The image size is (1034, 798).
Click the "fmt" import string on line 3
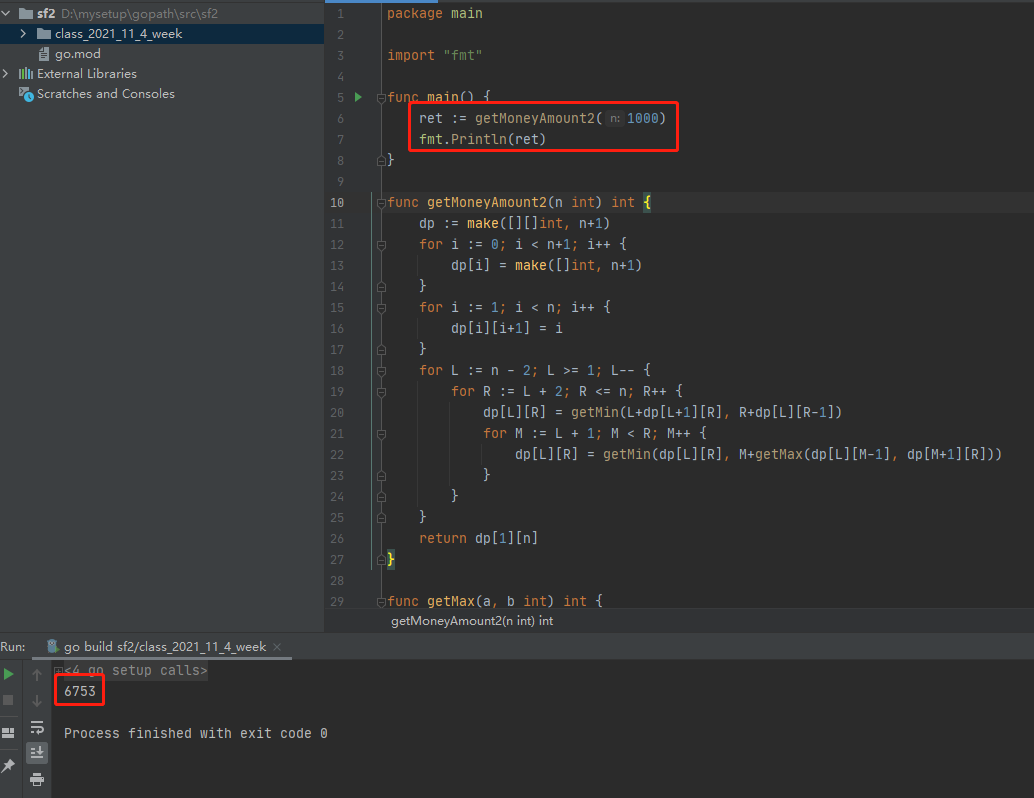point(463,55)
